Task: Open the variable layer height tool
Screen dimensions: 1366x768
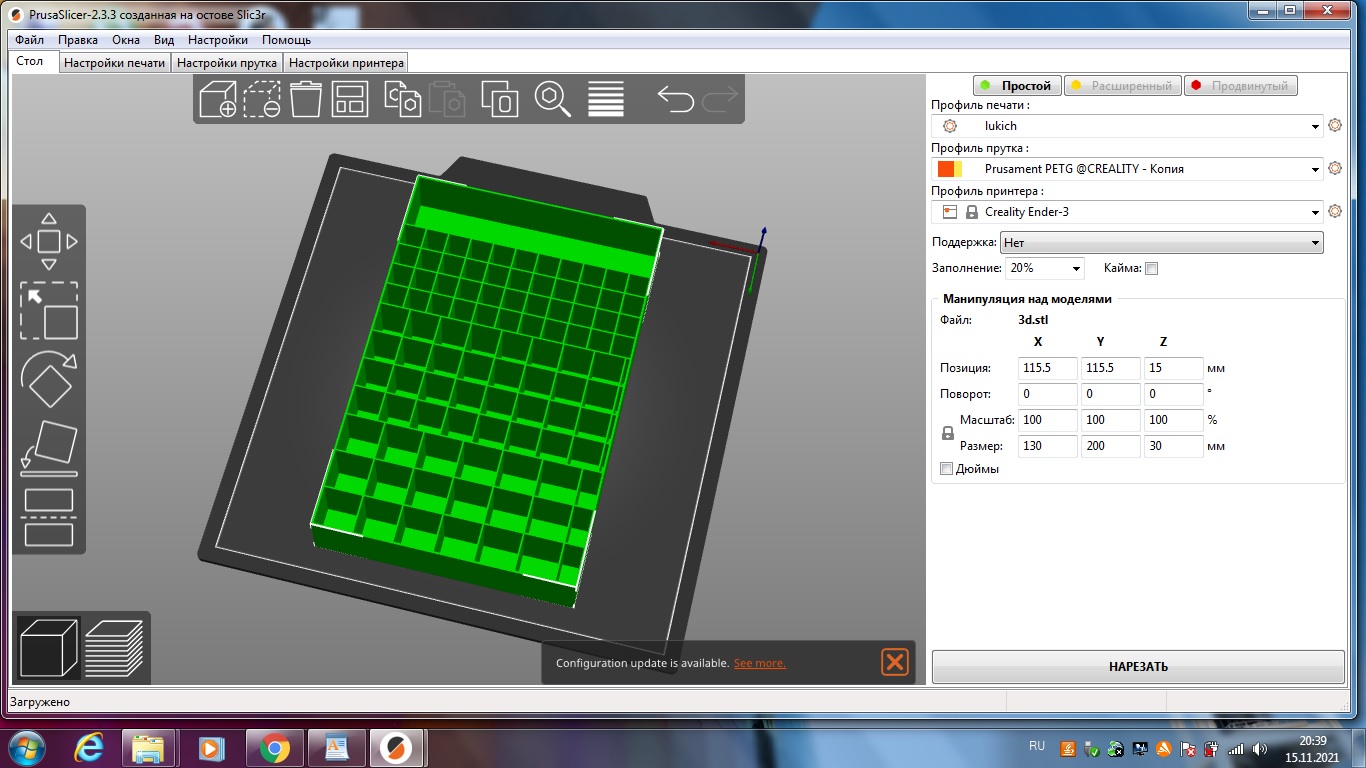Action: tap(606, 99)
